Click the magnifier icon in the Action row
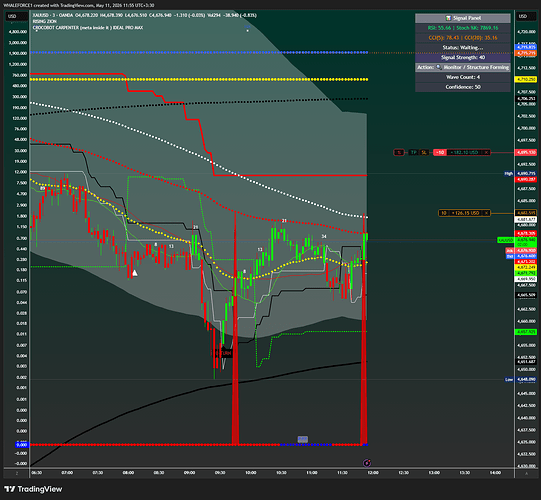This screenshot has height=500, width=541. pos(439,67)
